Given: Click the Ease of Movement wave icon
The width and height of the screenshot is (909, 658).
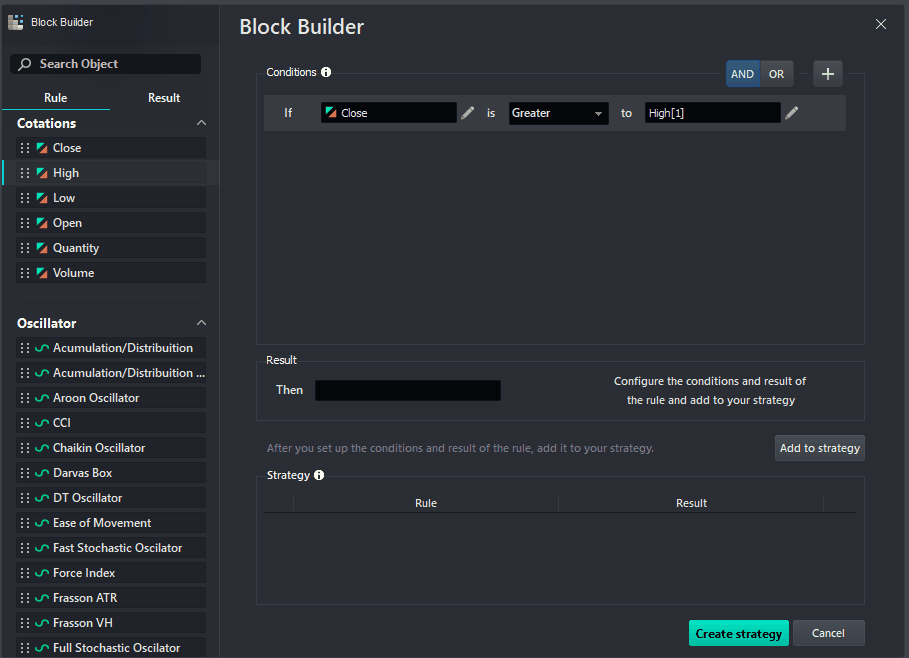Looking at the screenshot, I should click(x=42, y=522).
